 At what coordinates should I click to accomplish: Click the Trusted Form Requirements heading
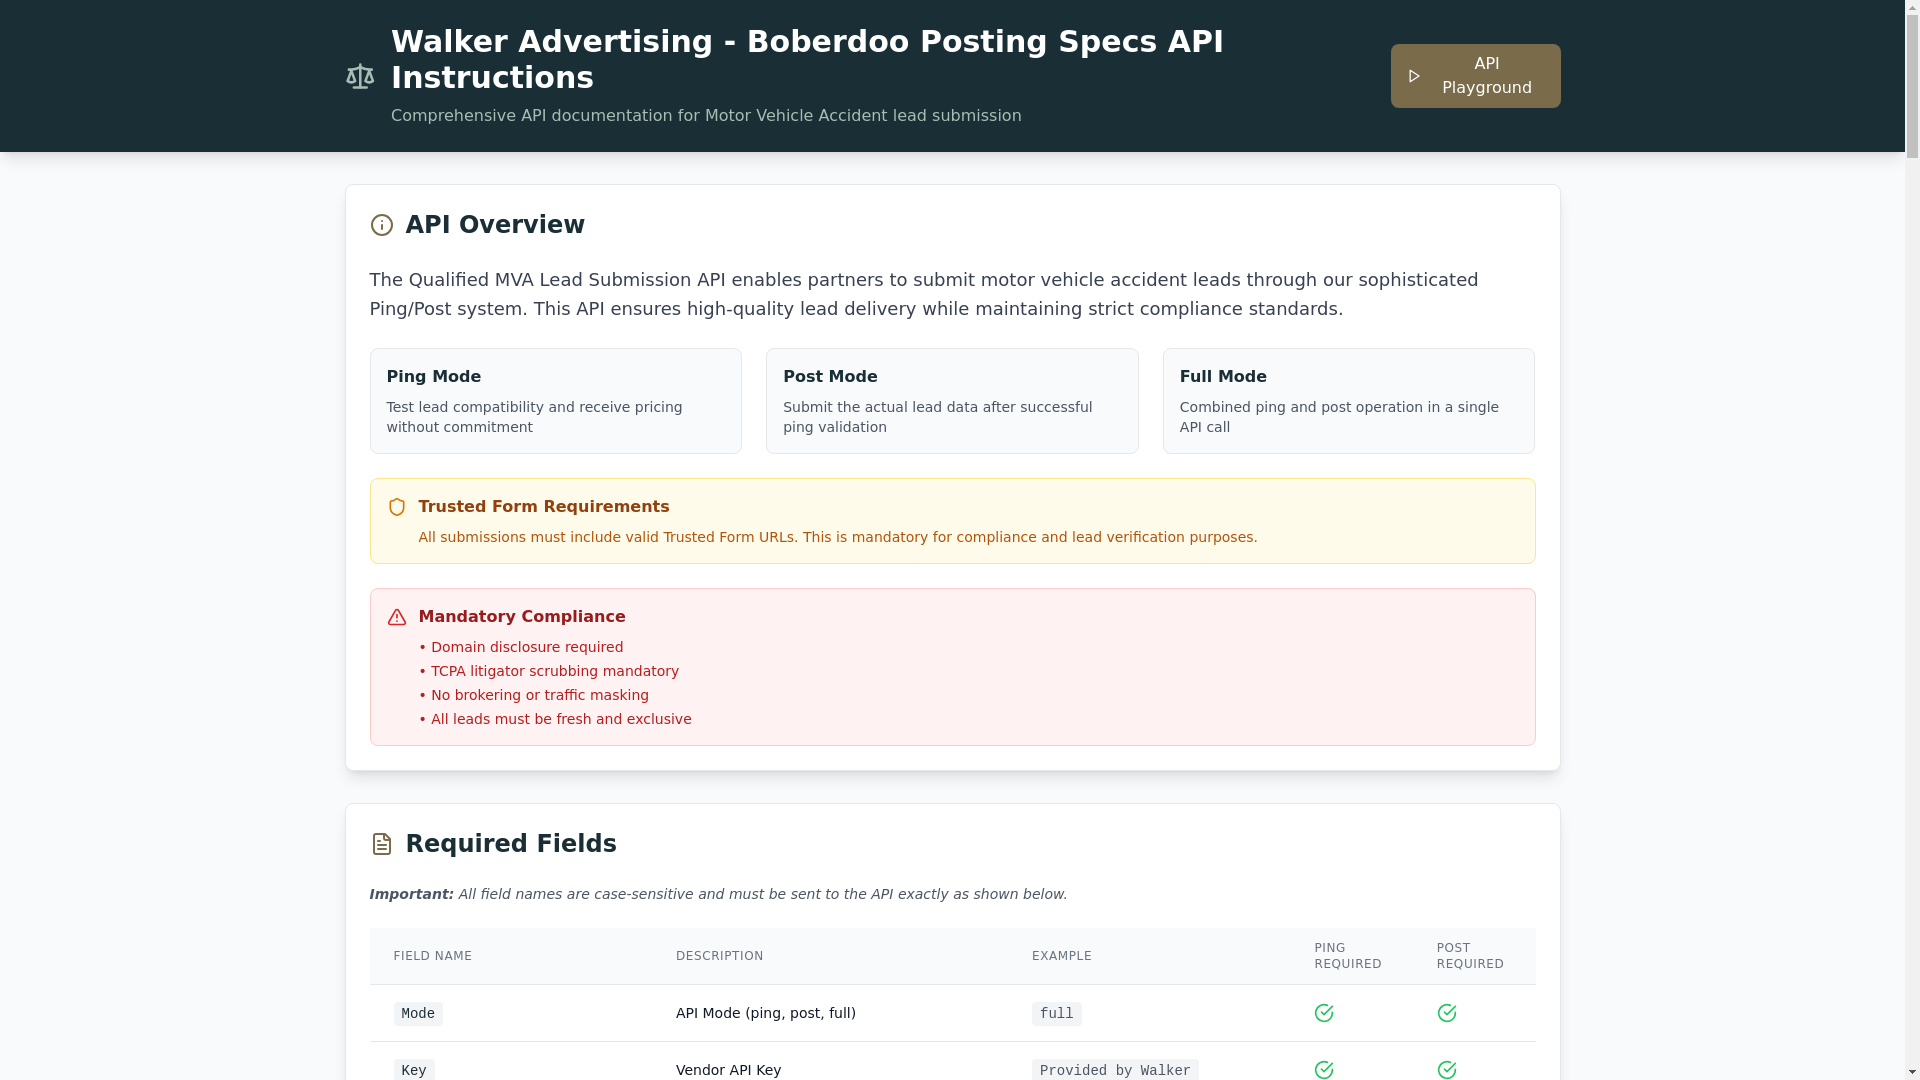point(544,507)
